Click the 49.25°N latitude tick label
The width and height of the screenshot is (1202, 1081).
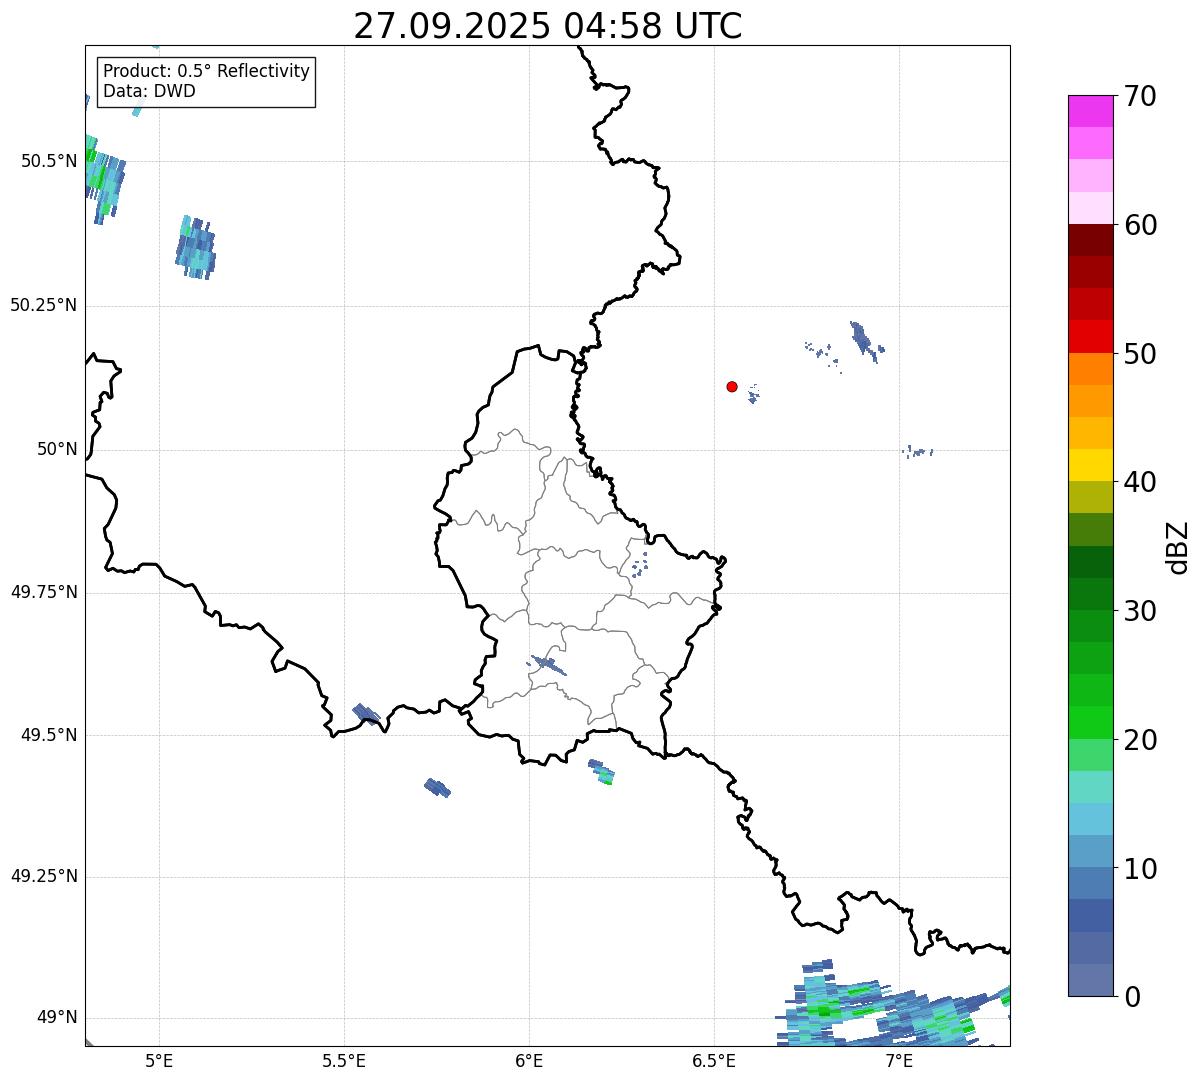(43, 877)
